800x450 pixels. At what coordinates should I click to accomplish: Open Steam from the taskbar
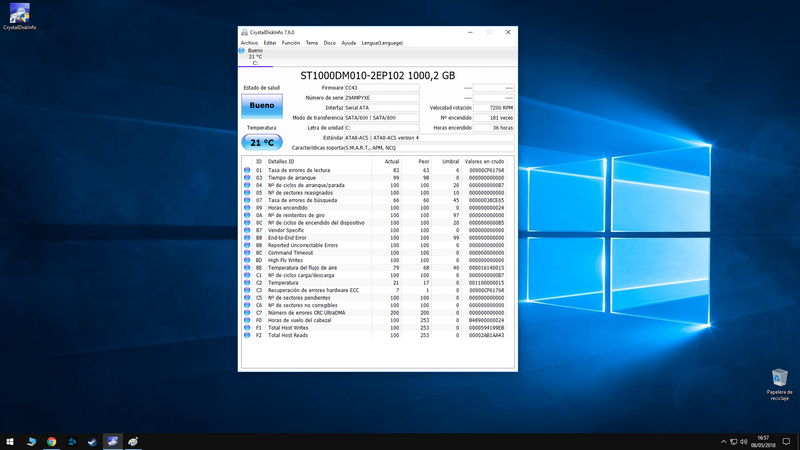tap(92, 442)
